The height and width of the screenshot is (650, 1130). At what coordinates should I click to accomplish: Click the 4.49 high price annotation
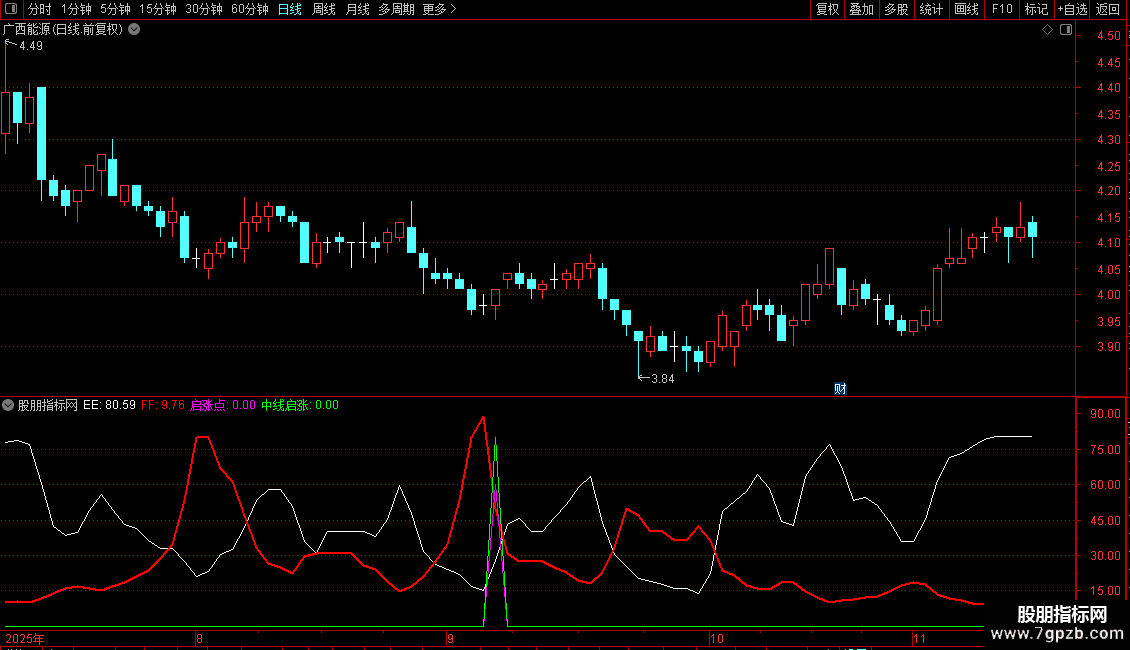[x=31, y=46]
